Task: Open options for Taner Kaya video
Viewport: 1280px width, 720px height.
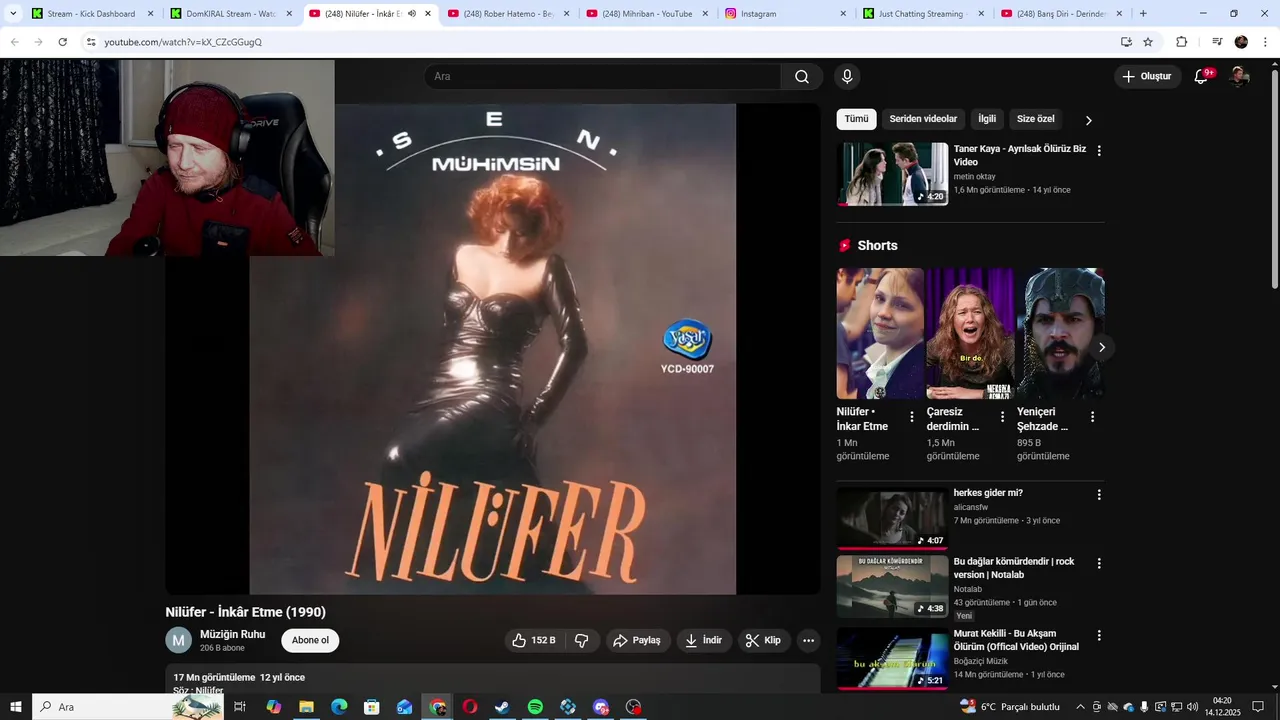Action: (x=1099, y=151)
